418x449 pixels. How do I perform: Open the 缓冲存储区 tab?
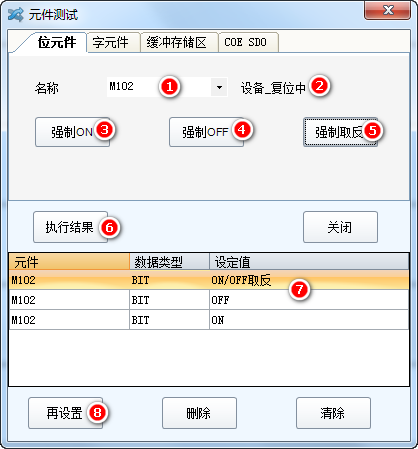(x=179, y=42)
